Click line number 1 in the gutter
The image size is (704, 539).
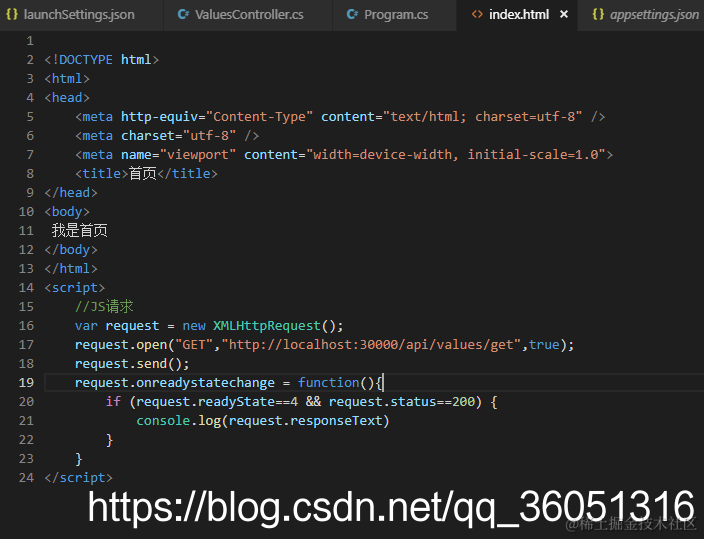click(30, 41)
